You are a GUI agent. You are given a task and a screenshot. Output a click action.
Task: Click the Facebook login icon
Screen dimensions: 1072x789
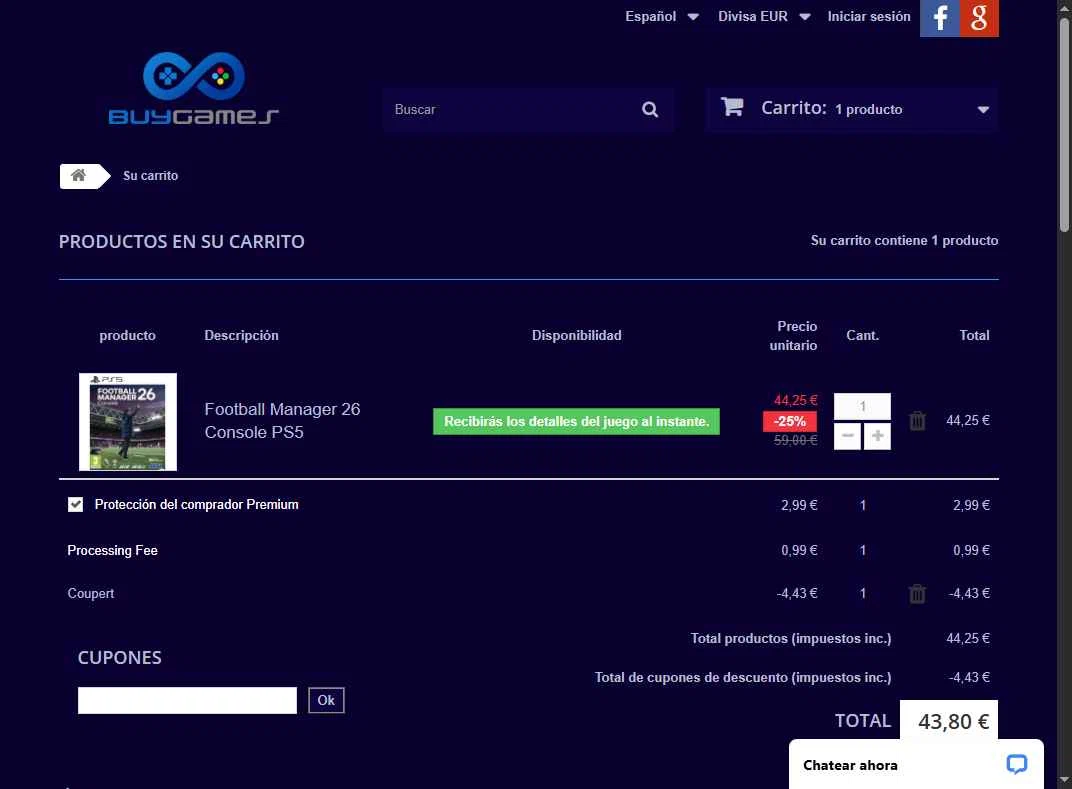939,18
